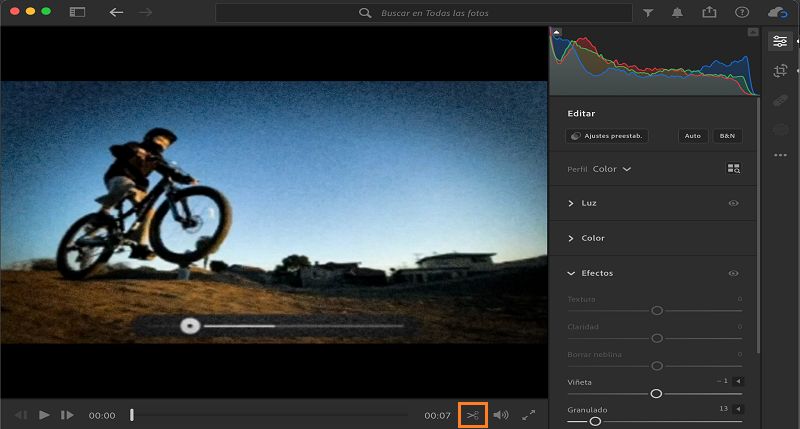Click the timeline playhead marker
Image resolution: width=800 pixels, height=429 pixels.
point(132,415)
